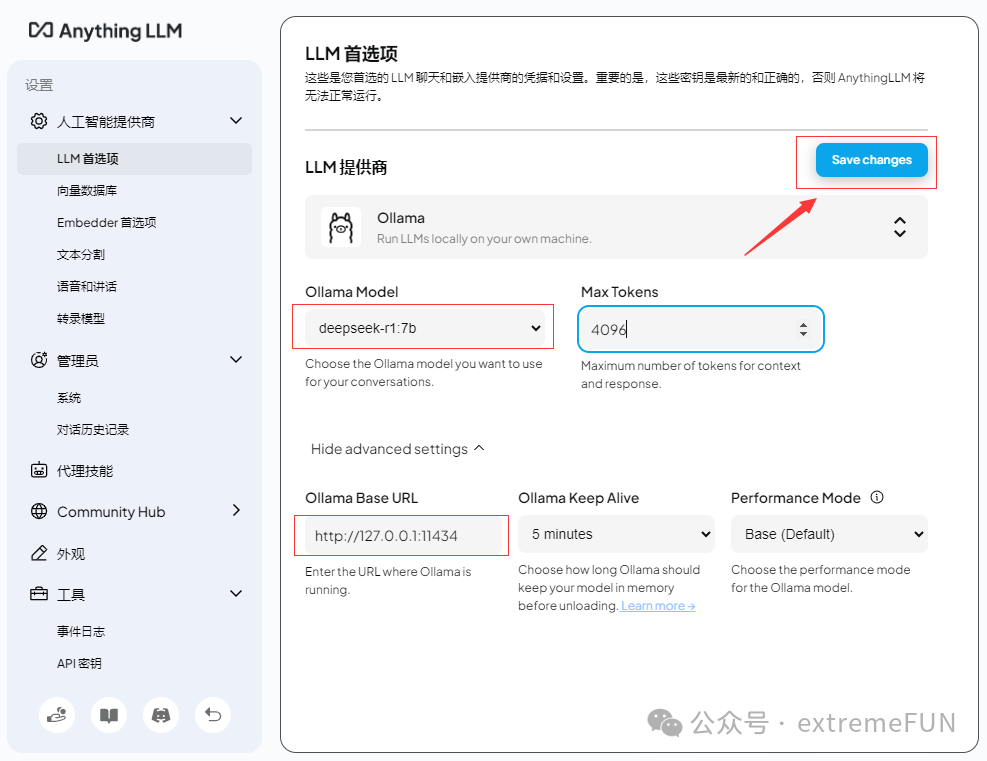Follow the Learn more link

click(658, 606)
